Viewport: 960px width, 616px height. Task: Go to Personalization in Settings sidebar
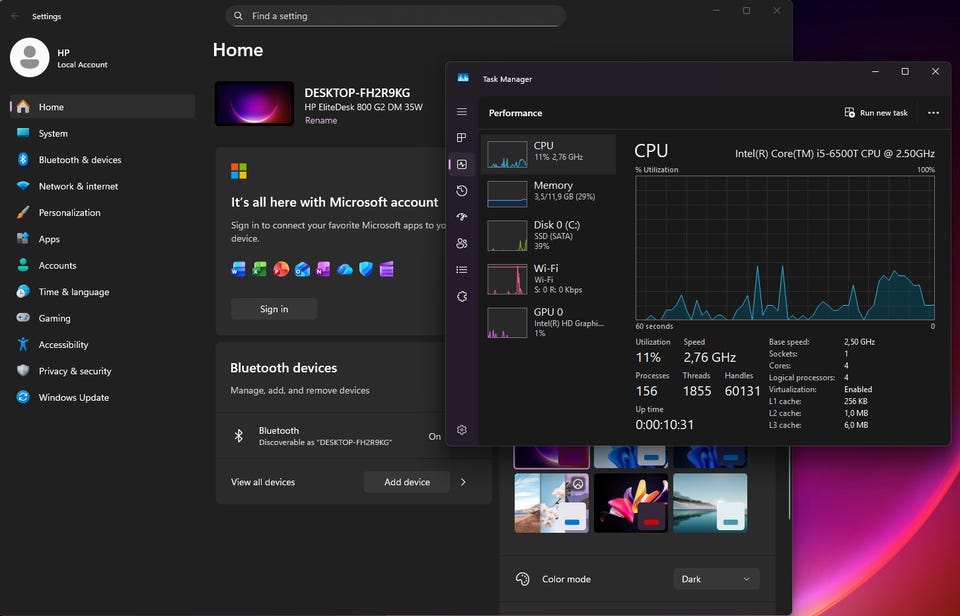[x=69, y=213]
